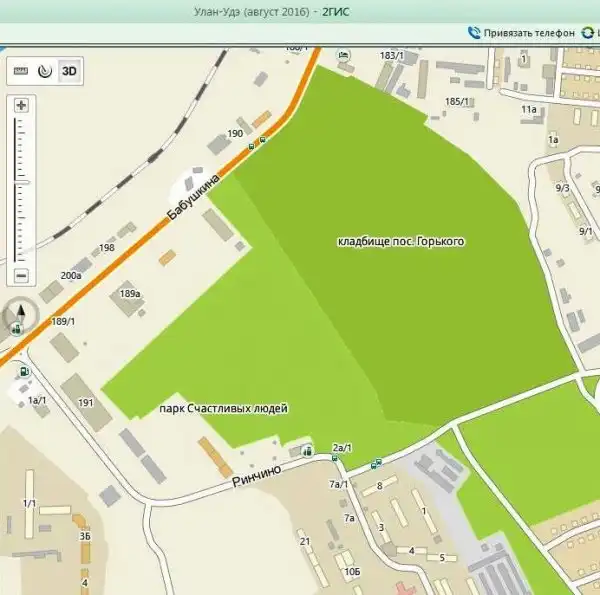Select the ruler measurement tool

click(22, 71)
